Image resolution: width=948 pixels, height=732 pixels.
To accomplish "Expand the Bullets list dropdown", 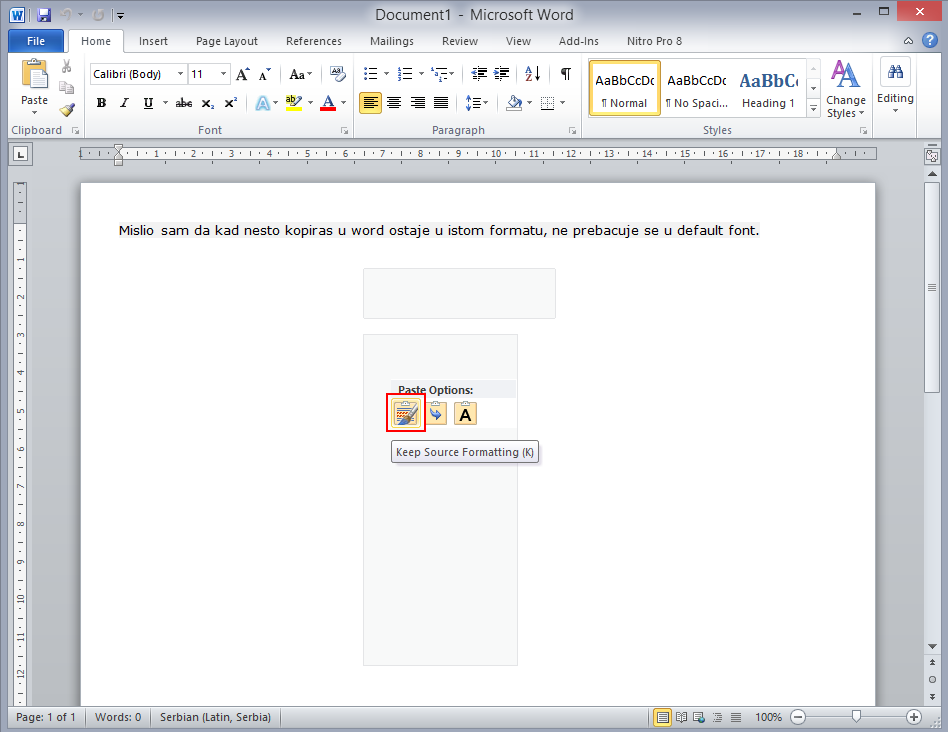I will 386,74.
